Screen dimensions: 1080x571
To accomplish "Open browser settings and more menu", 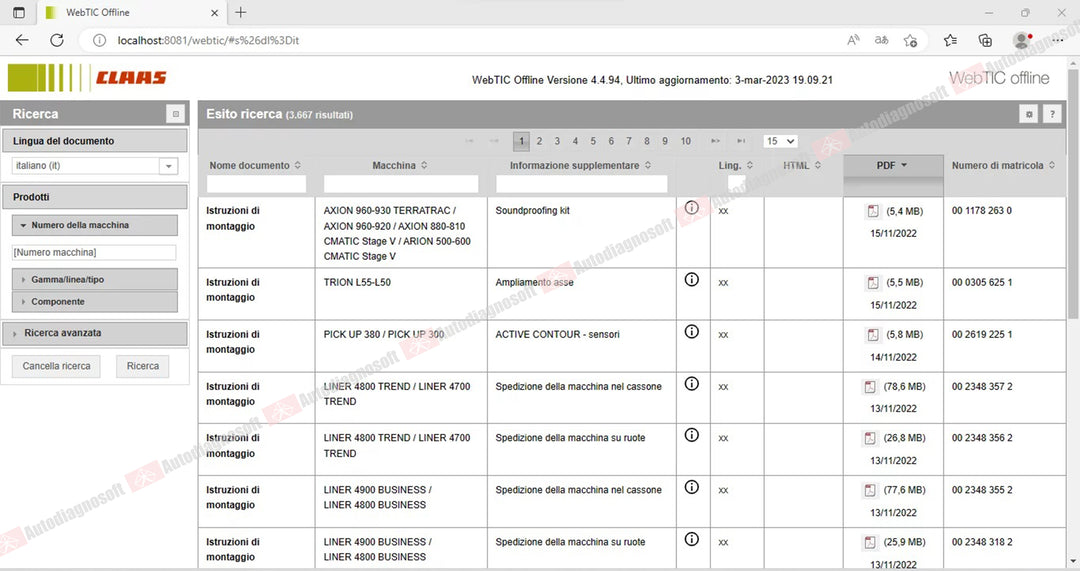I will coord(1058,41).
